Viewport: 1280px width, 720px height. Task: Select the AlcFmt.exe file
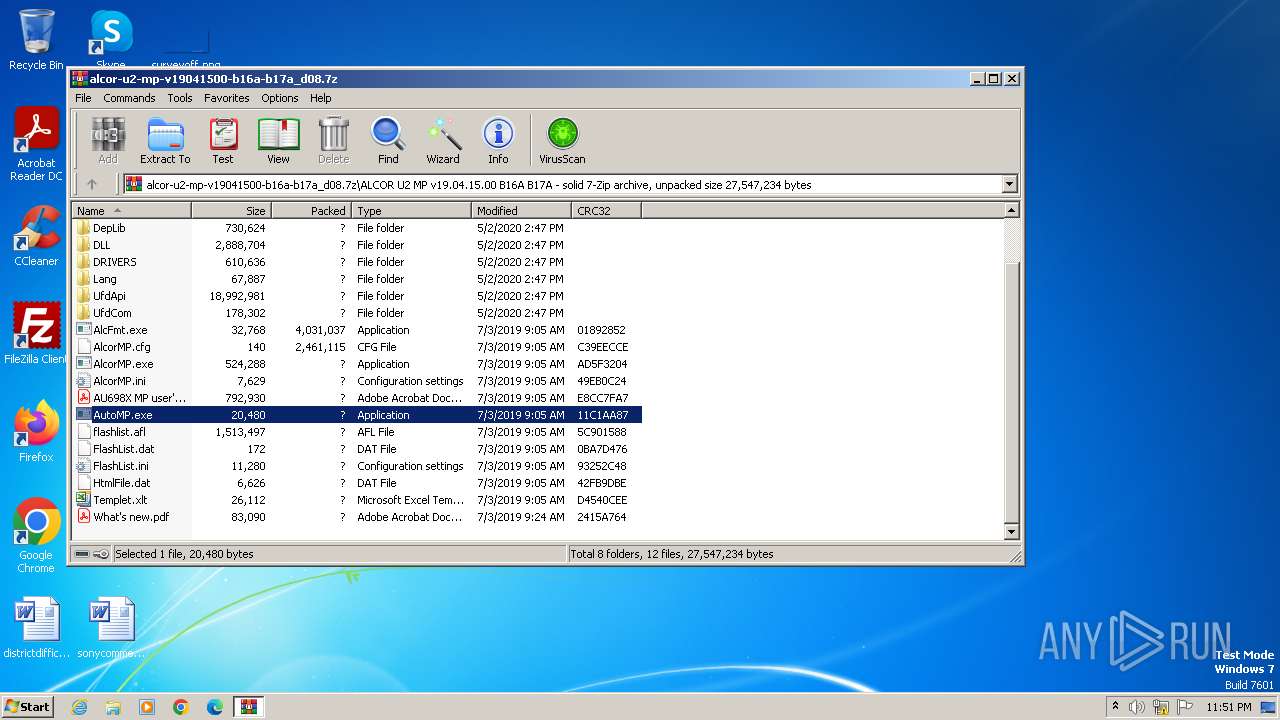(x=120, y=330)
